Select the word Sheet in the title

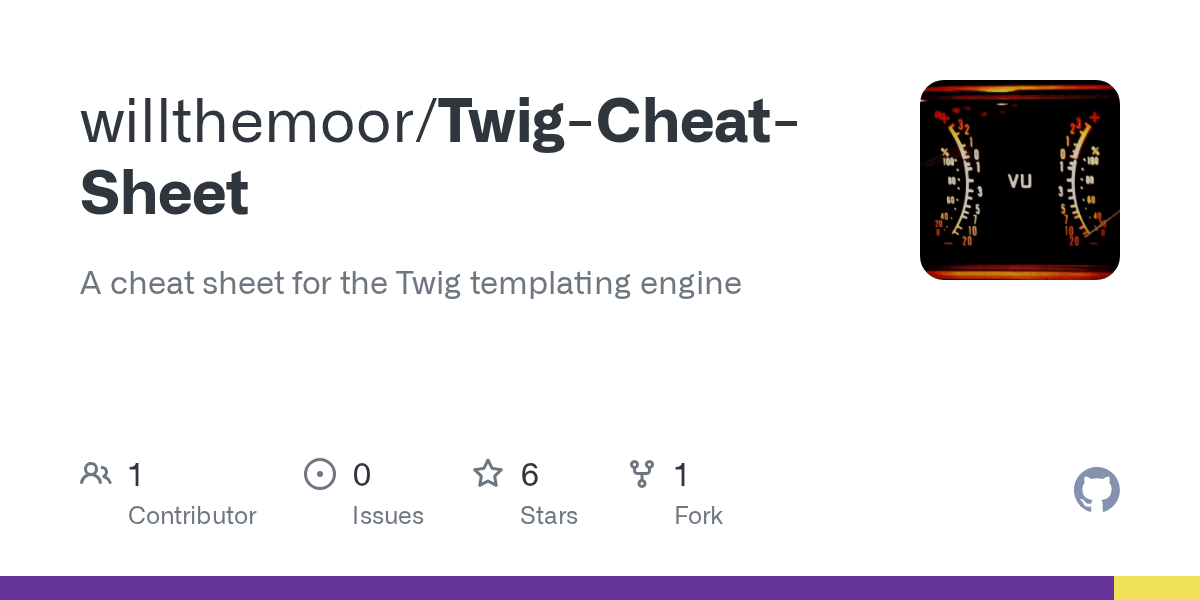coord(165,193)
